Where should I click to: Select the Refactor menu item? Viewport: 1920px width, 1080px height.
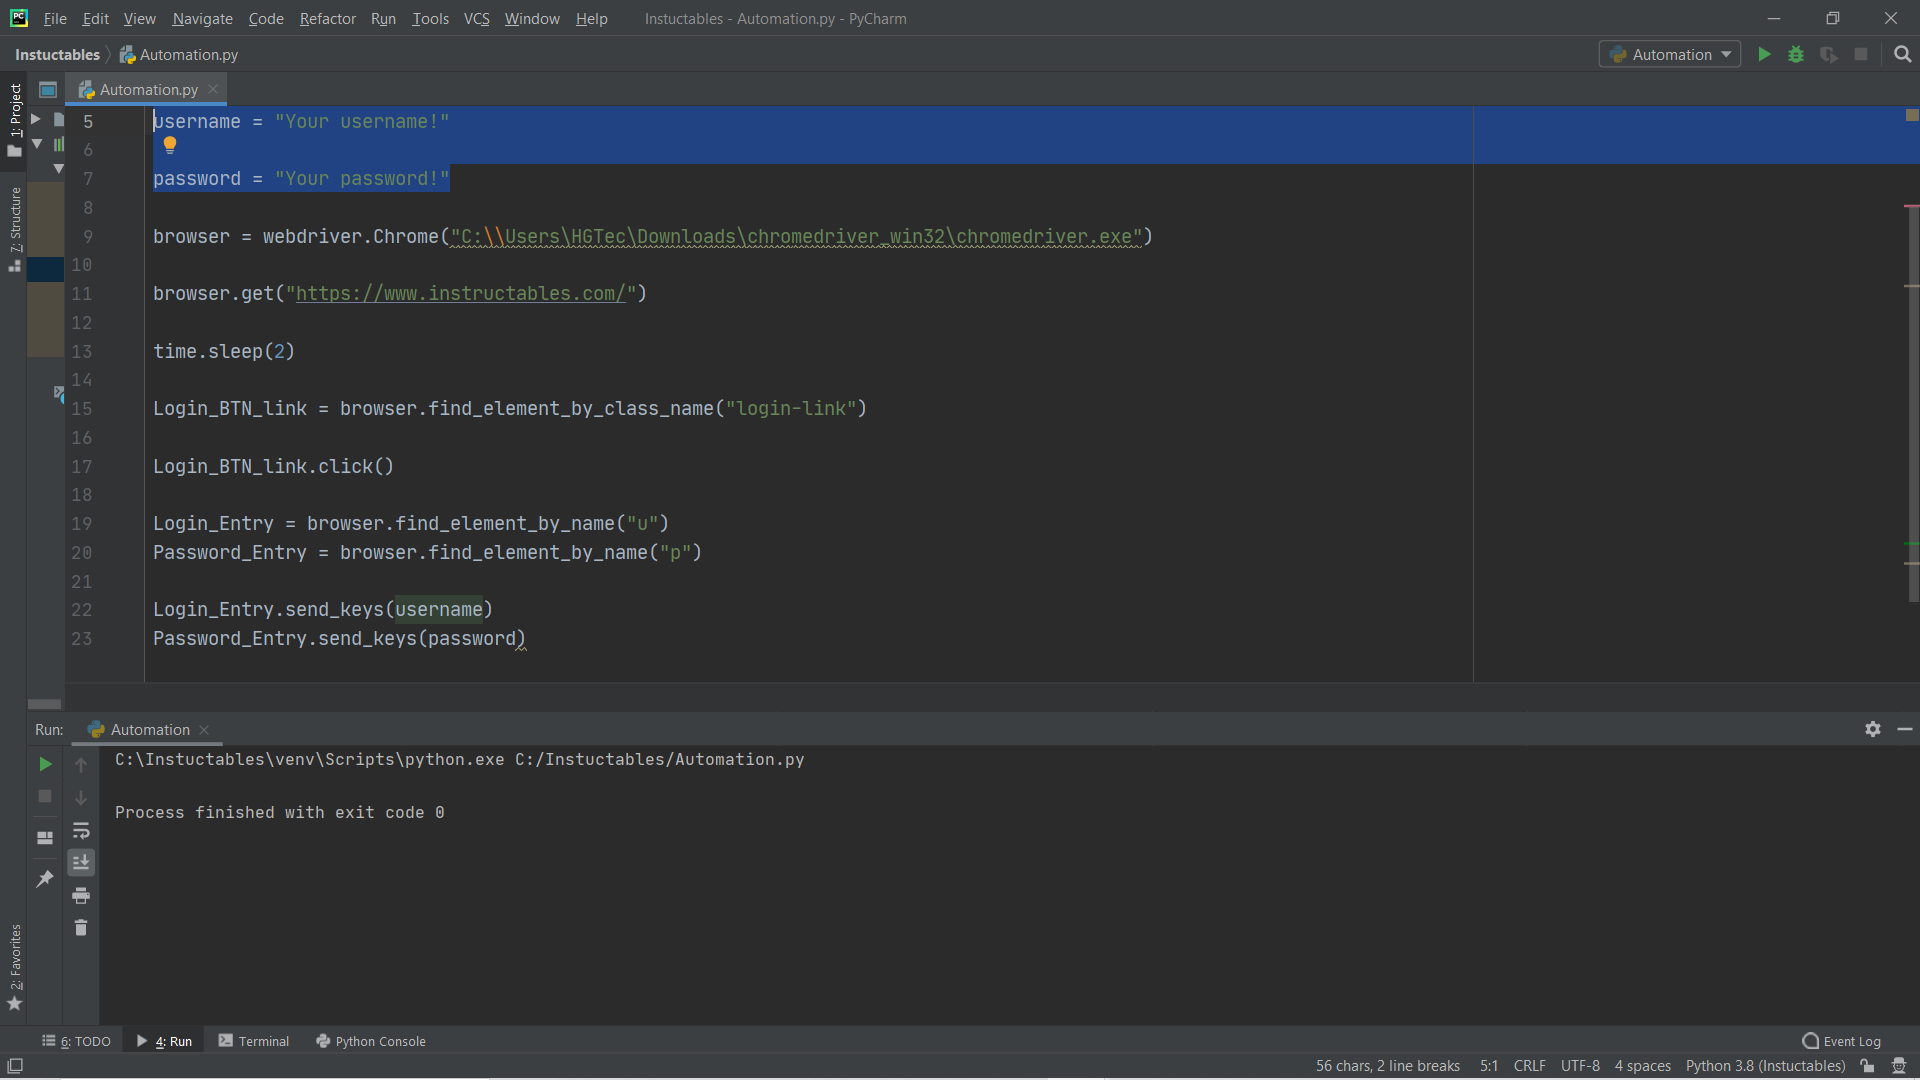[x=326, y=18]
